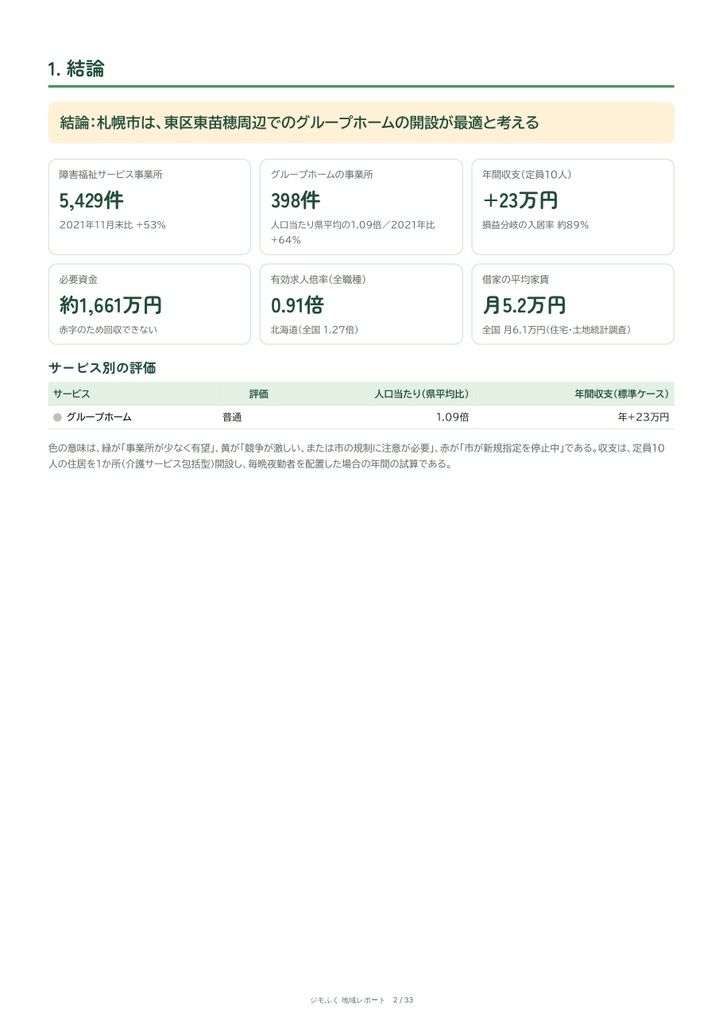Select the '398件' value
Screen dimensions: 723x1024
[296, 200]
